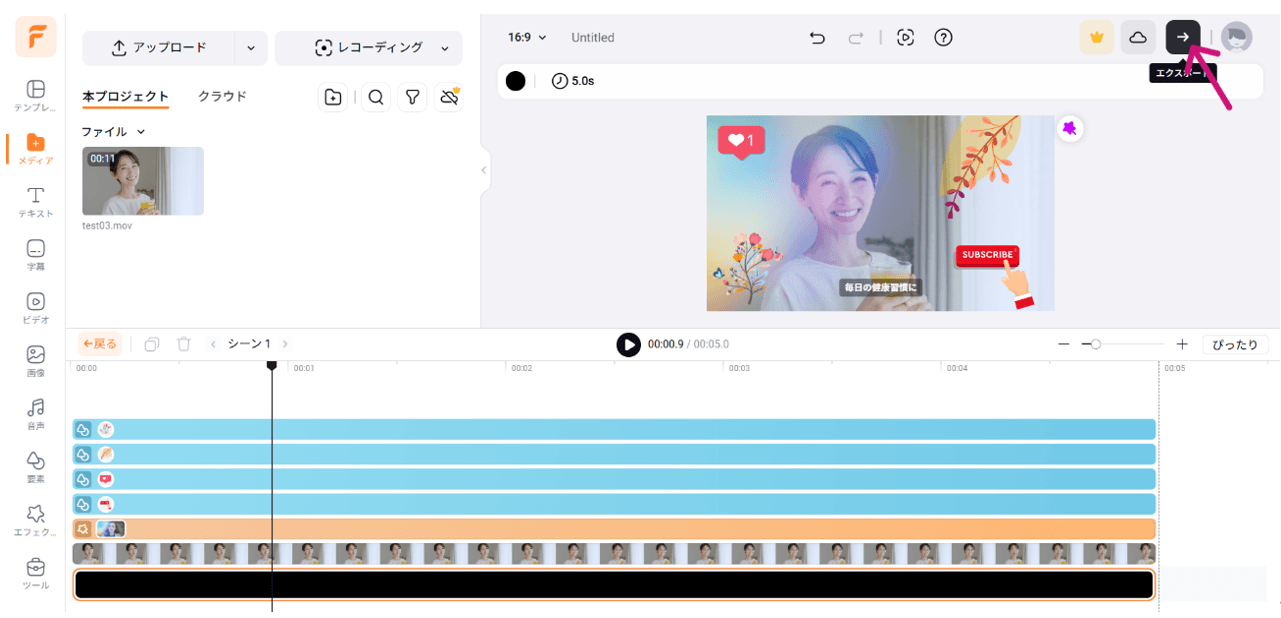
Task: Open the Templates sidebar panel
Action: pyautogui.click(x=35, y=96)
